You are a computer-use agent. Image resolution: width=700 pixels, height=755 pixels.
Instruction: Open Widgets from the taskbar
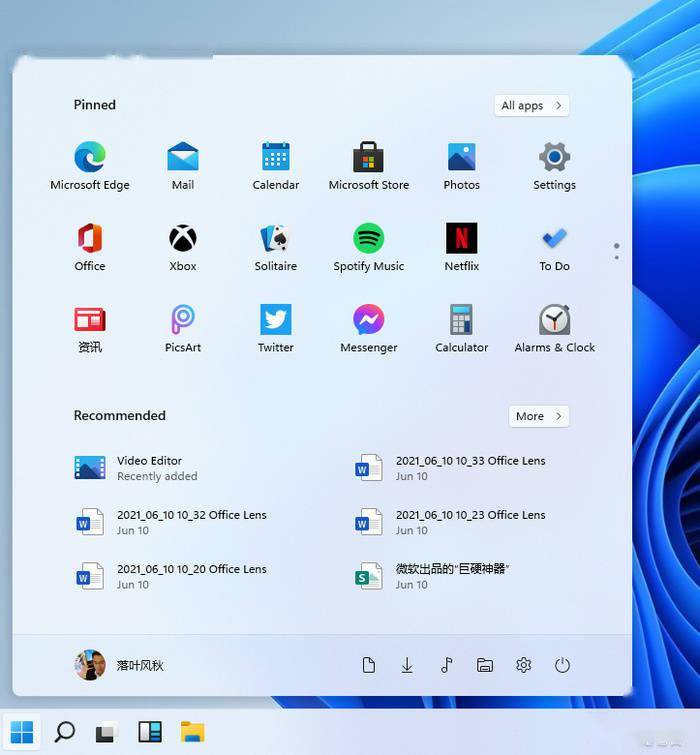click(150, 732)
